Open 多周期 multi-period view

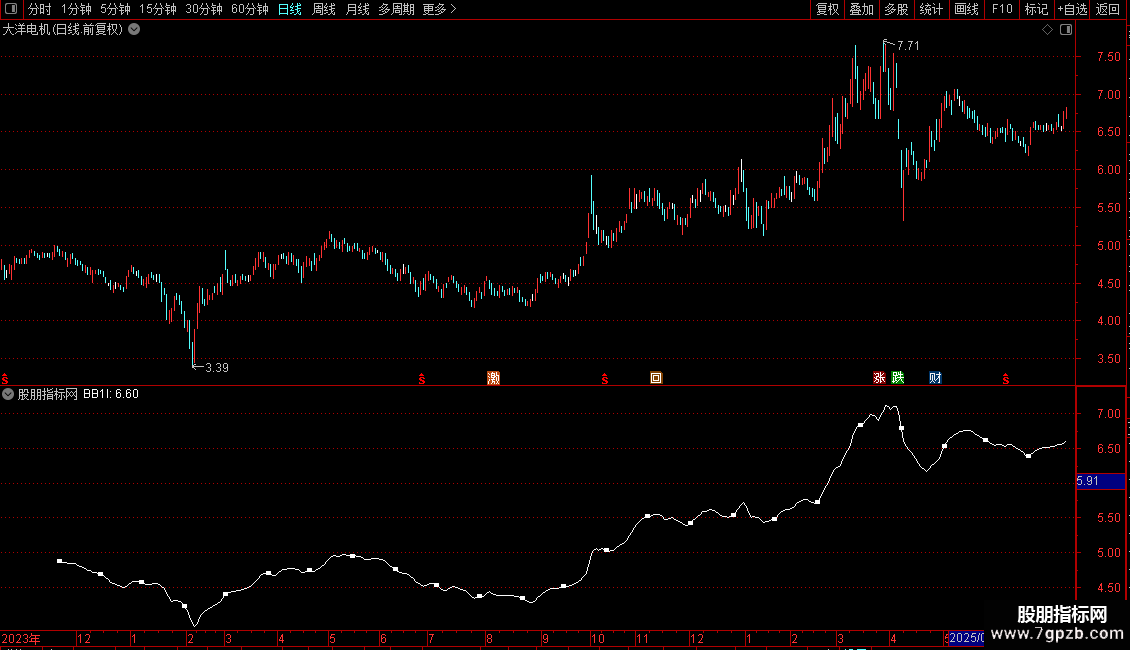[x=396, y=9]
